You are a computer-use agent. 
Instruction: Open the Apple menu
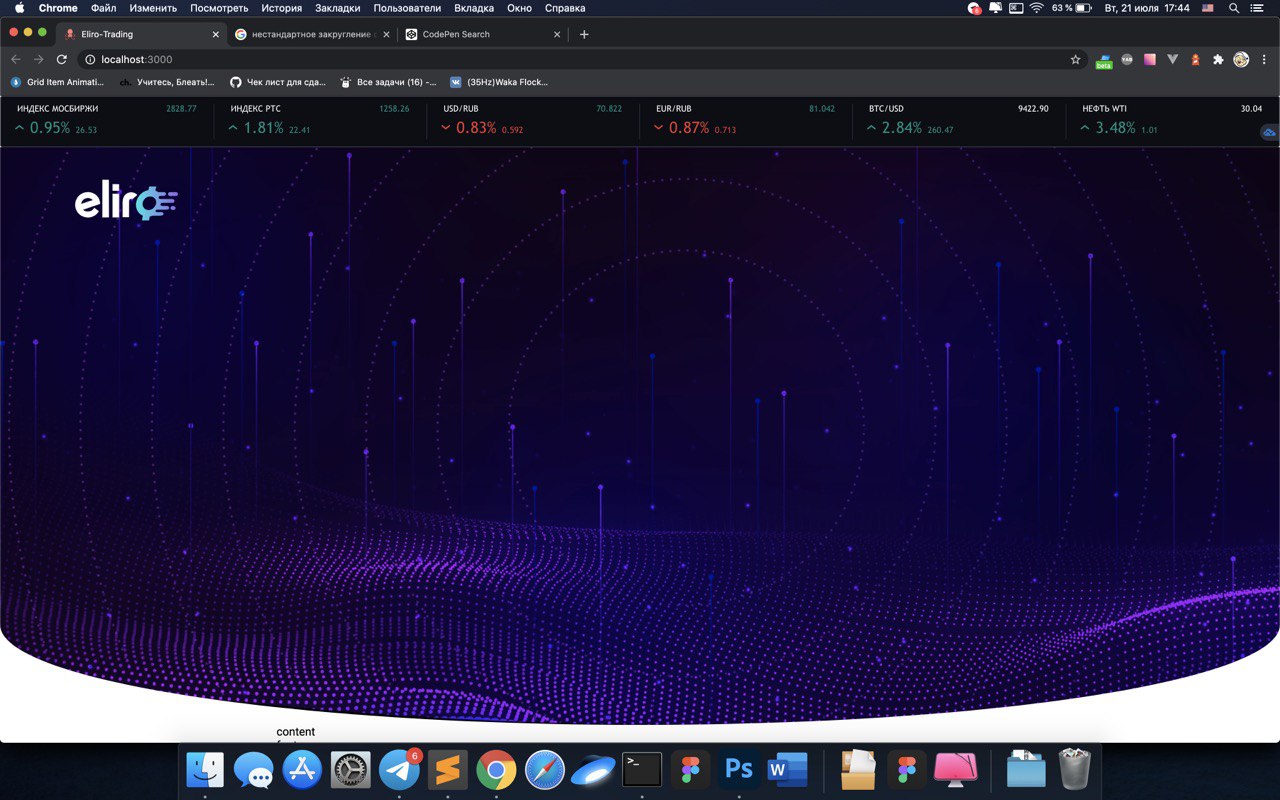[x=19, y=8]
